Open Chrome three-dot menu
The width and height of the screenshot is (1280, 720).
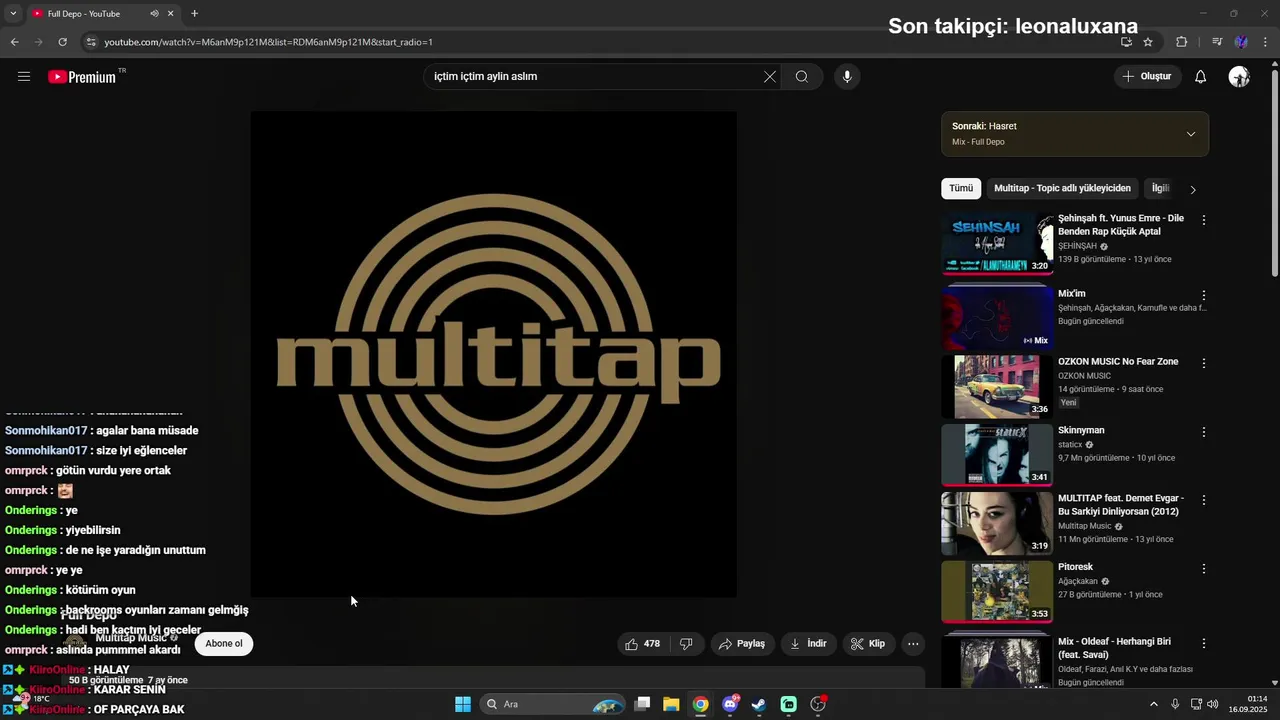click(1266, 42)
